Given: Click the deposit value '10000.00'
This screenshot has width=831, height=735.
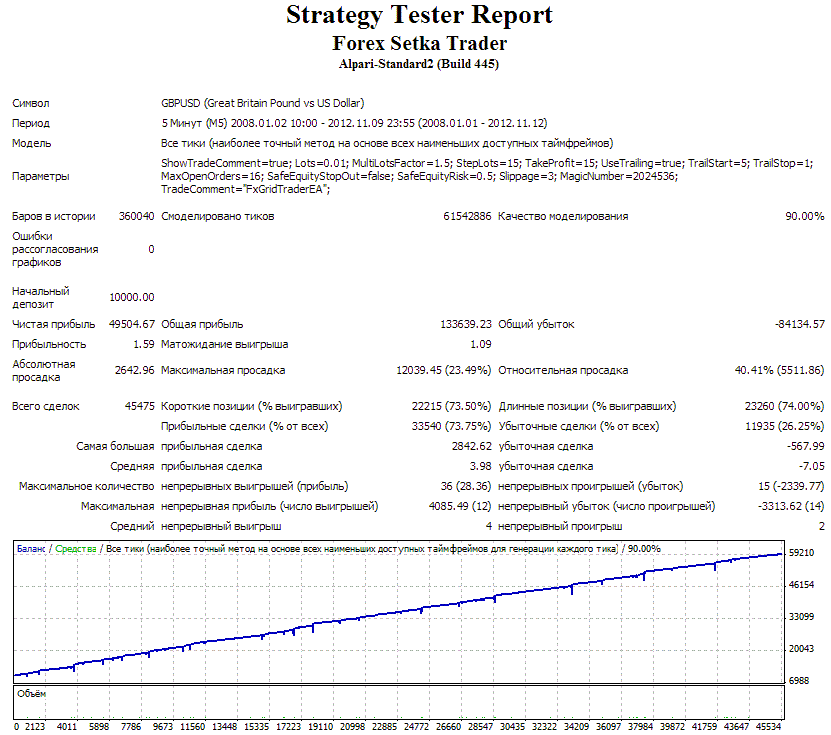Looking at the screenshot, I should point(132,298).
